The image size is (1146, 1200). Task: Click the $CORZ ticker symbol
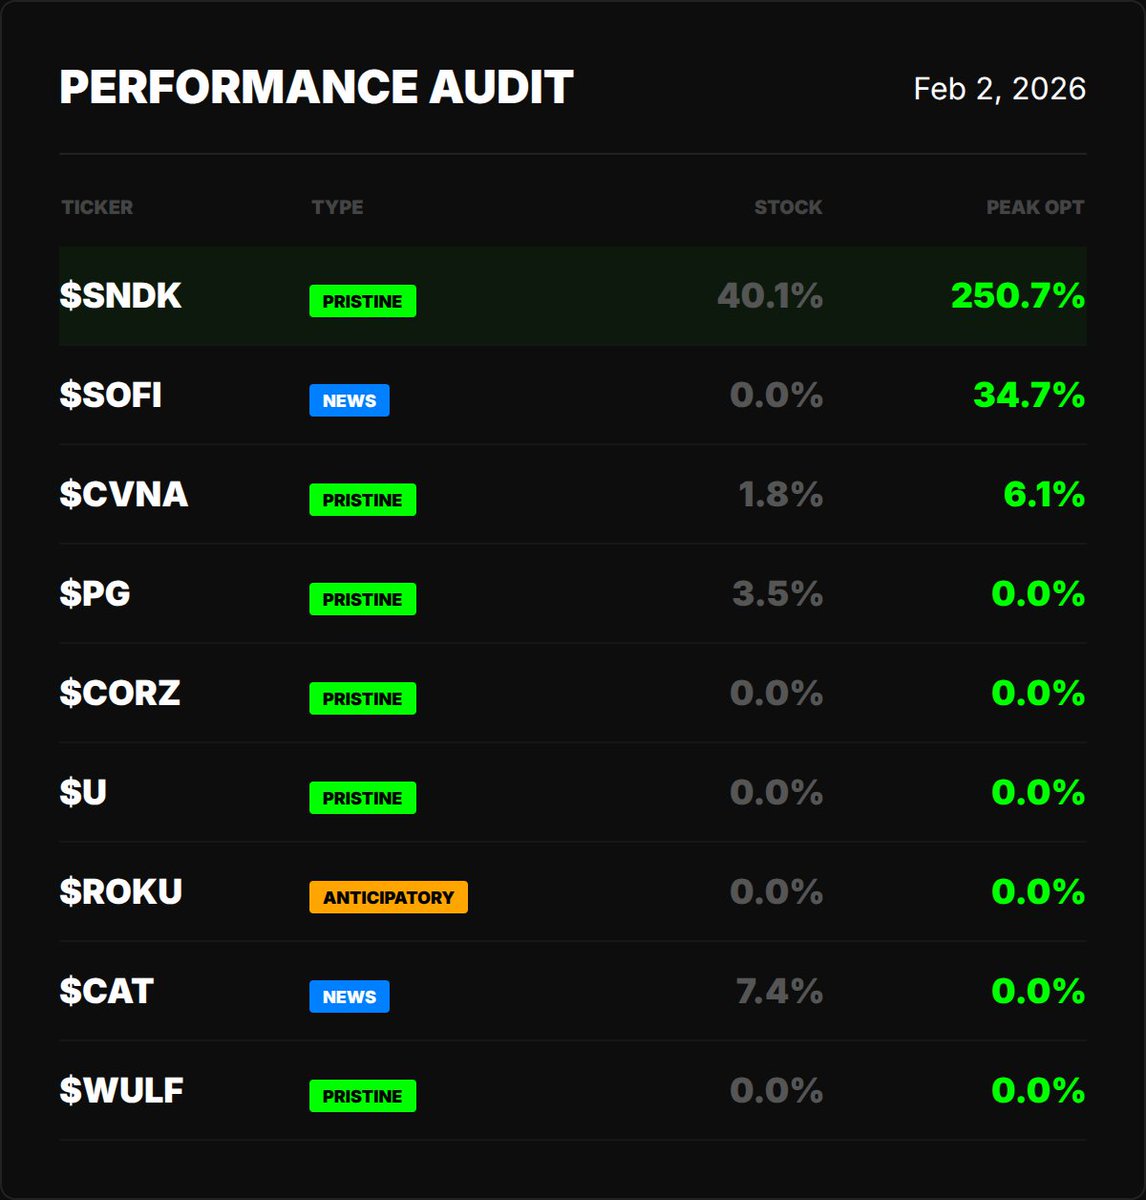120,692
